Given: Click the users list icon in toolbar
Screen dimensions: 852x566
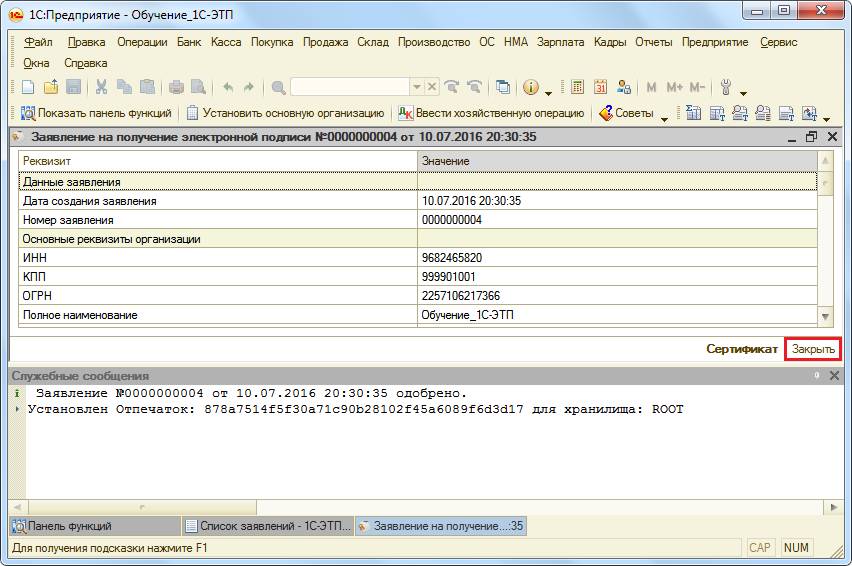Looking at the screenshot, I should point(624,87).
